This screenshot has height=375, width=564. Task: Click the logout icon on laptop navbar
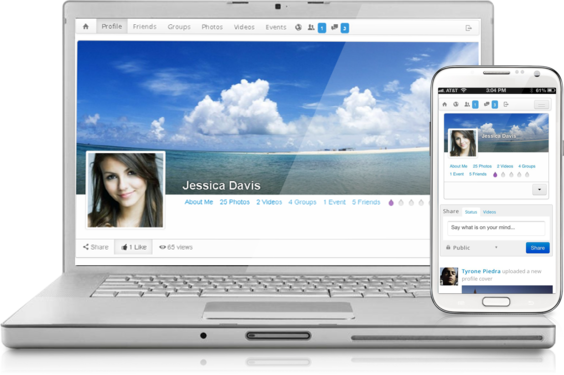[468, 28]
